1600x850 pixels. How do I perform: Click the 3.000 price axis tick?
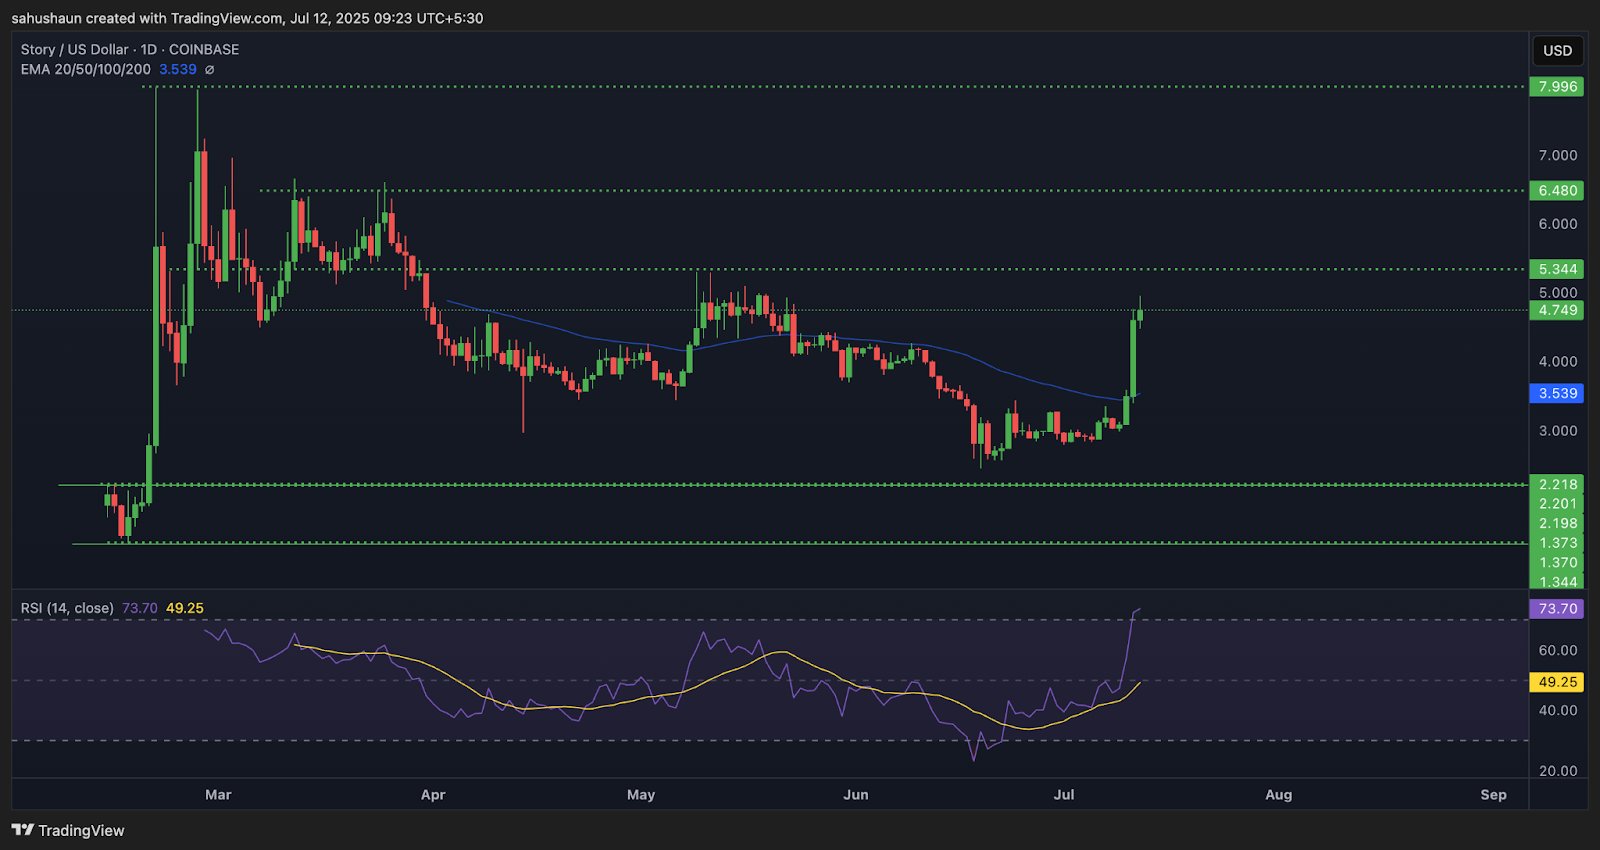point(1557,431)
